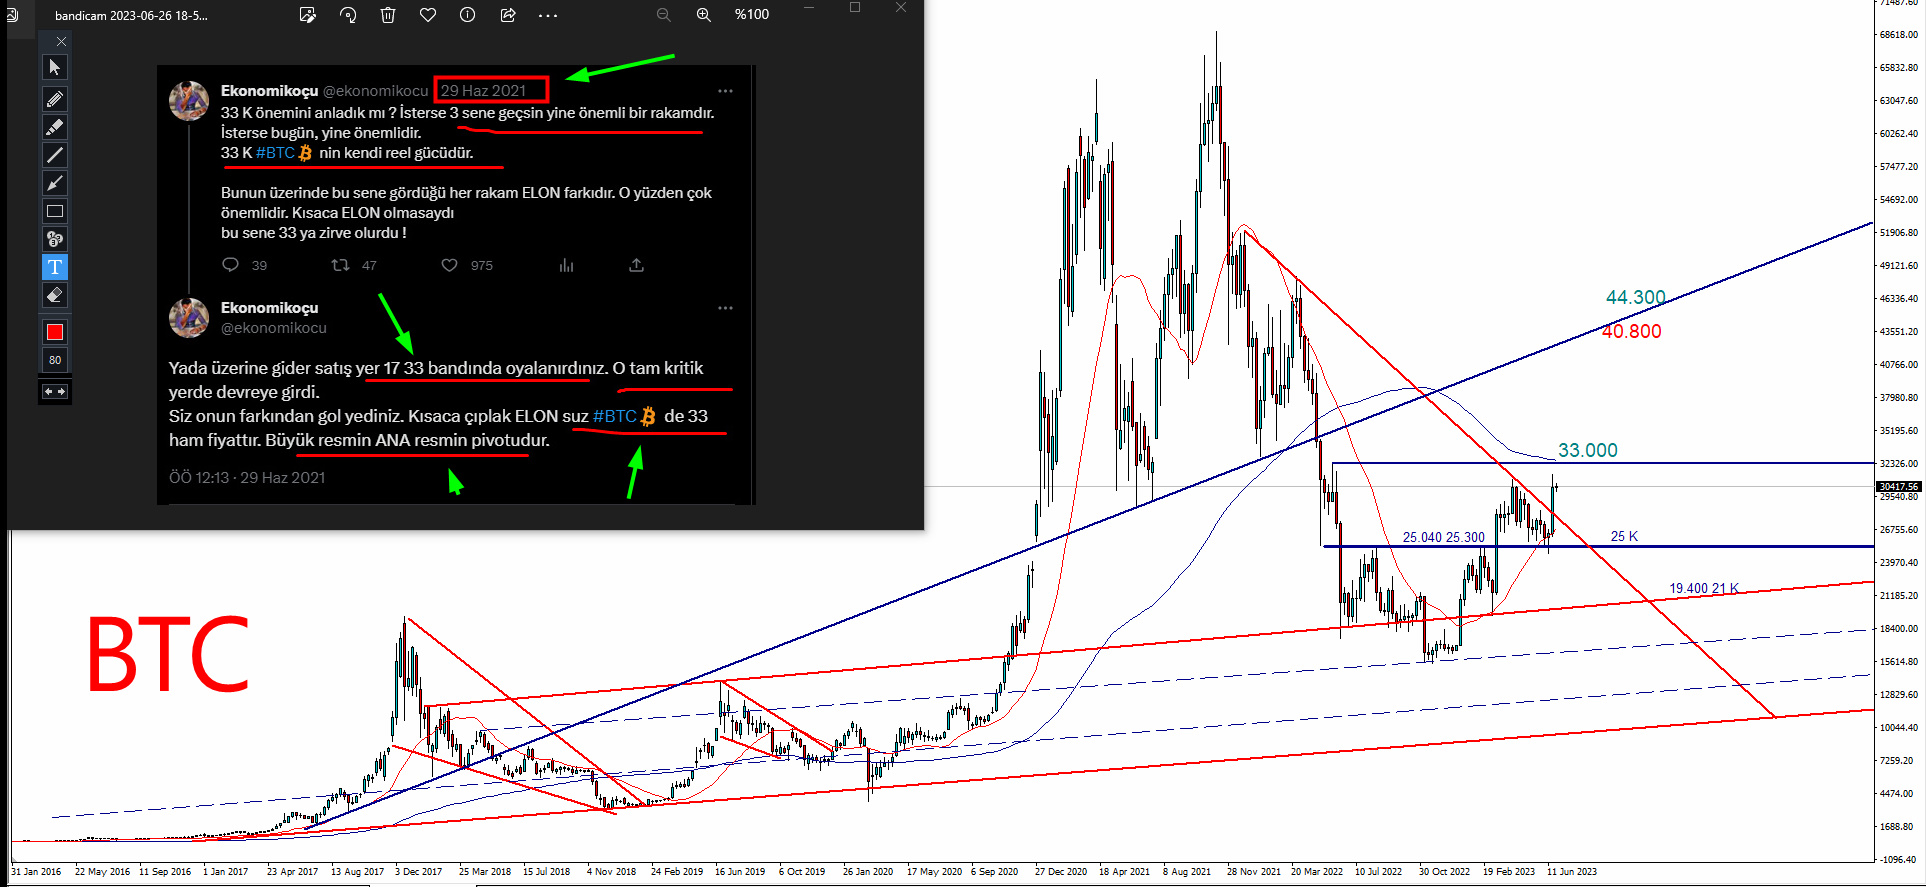Click the tweet share upload icon
This screenshot has height=887, width=1926.
pos(636,265)
